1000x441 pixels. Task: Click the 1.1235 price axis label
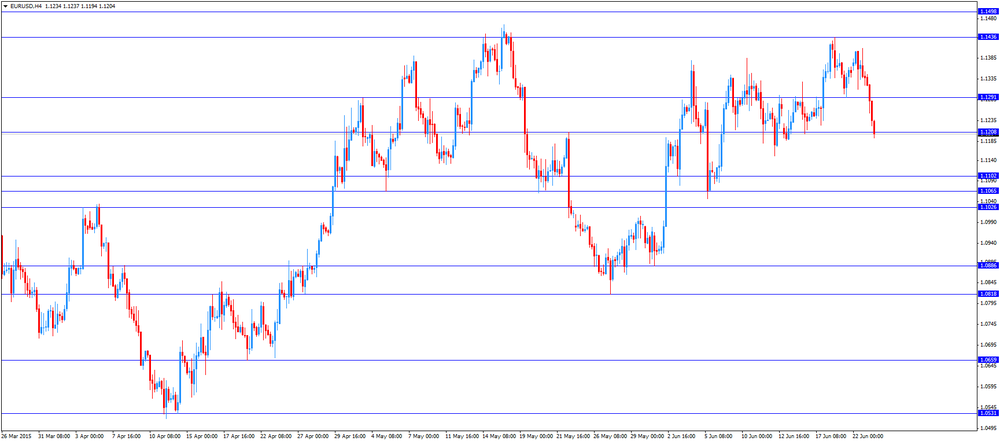(989, 120)
